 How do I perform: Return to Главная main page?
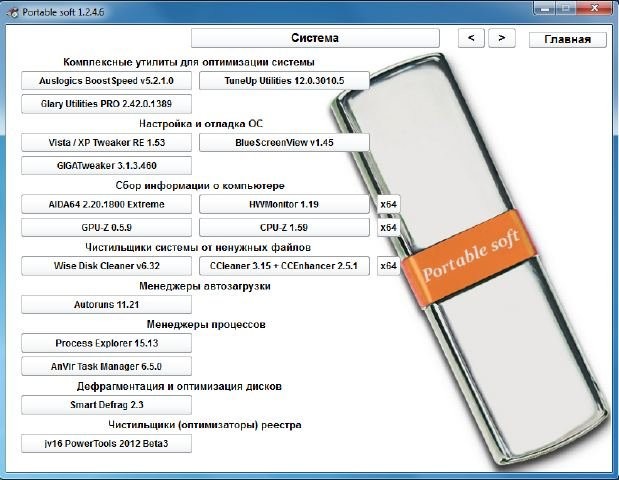tap(567, 39)
